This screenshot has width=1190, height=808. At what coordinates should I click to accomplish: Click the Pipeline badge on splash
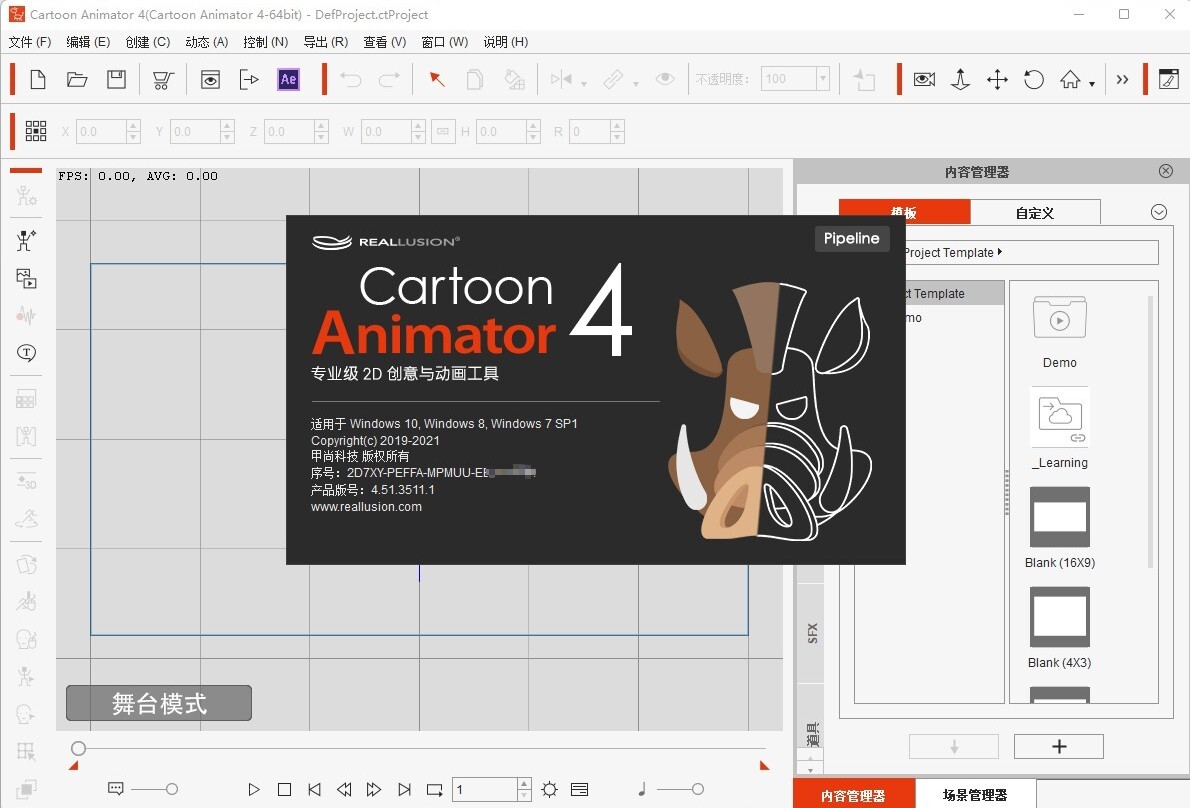(x=852, y=238)
